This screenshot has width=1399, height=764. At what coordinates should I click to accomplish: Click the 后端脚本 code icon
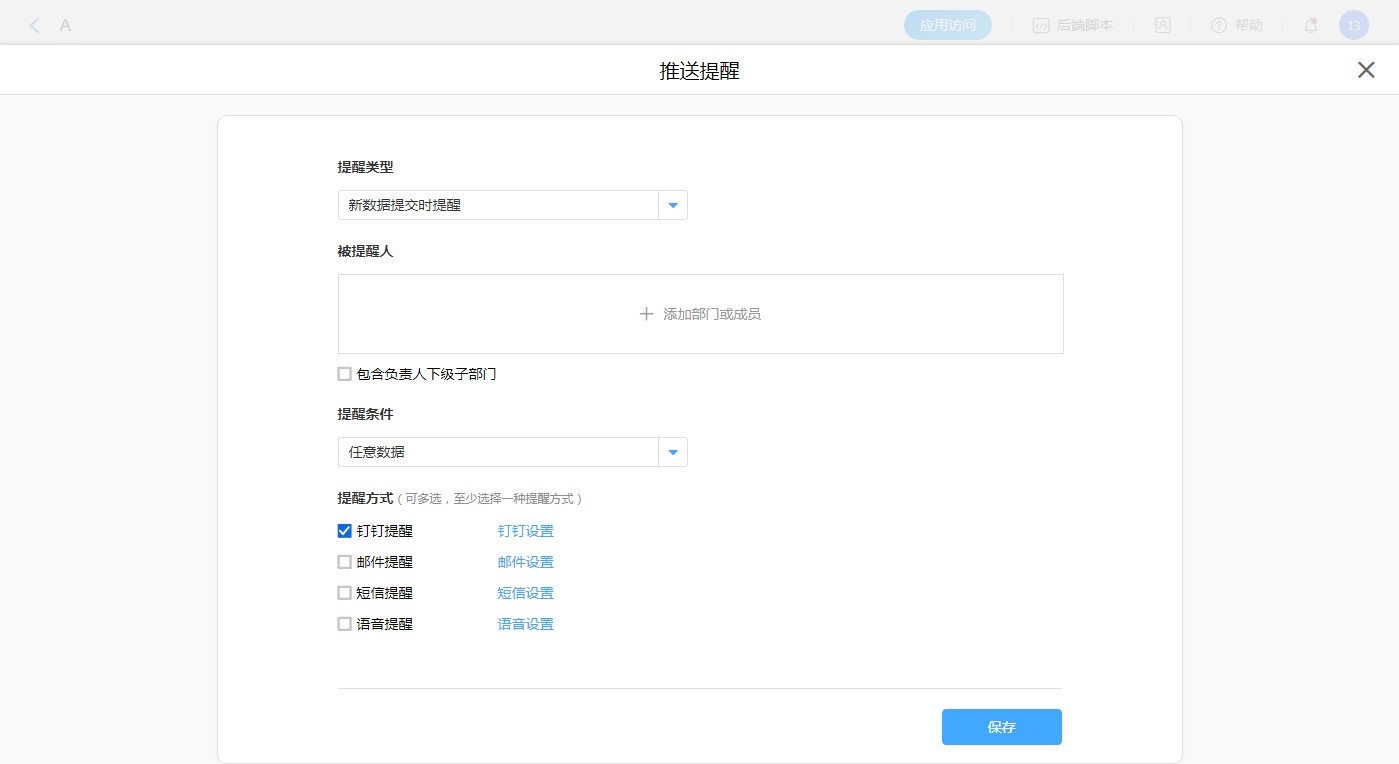click(1041, 26)
